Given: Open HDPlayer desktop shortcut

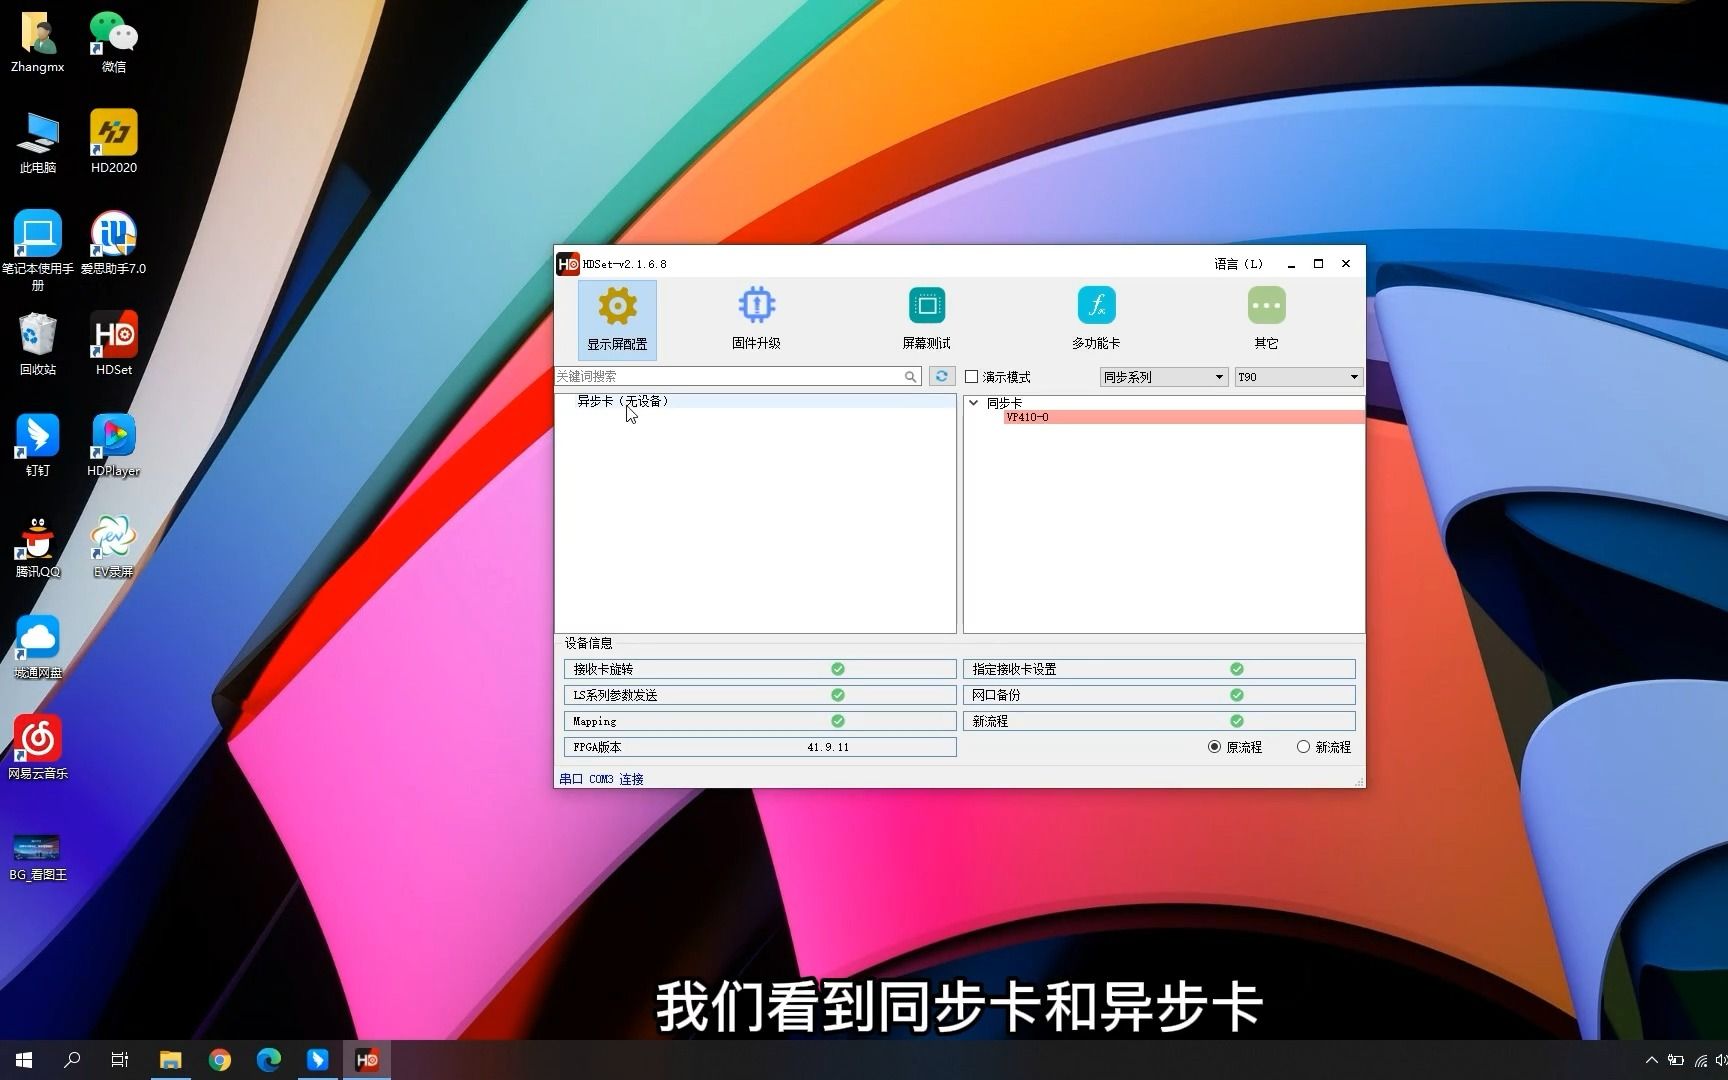Looking at the screenshot, I should click(x=114, y=445).
